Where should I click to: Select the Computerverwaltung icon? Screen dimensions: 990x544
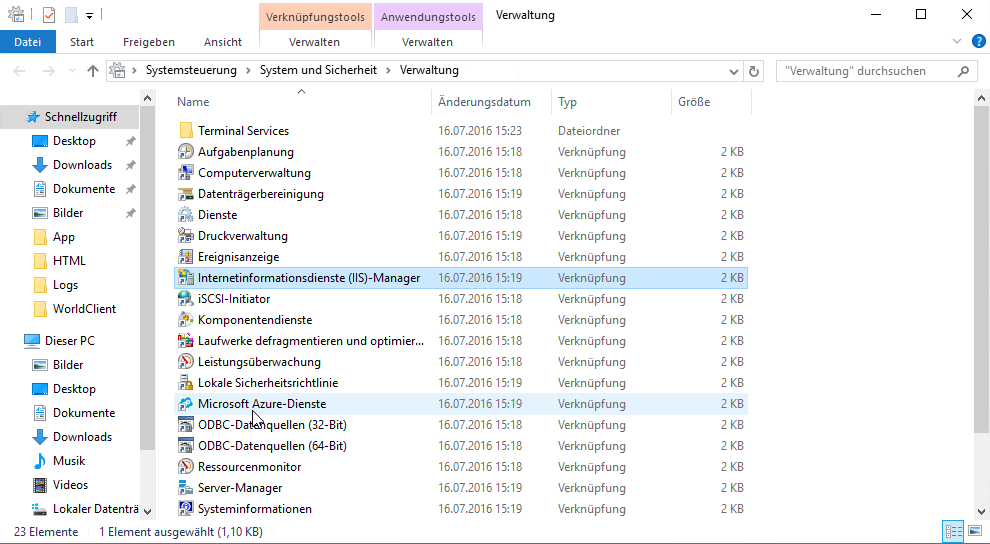click(x=185, y=173)
